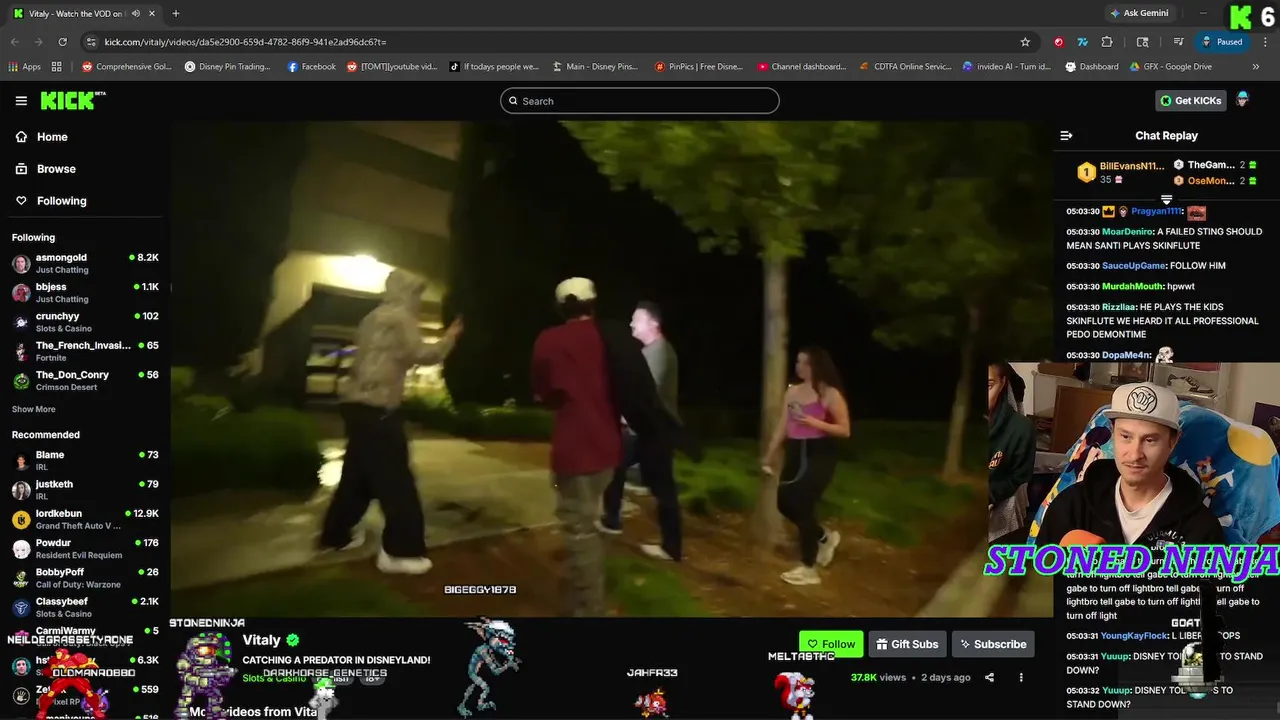
Task: Click username MoarDeniro in chat replay
Action: click(1127, 232)
